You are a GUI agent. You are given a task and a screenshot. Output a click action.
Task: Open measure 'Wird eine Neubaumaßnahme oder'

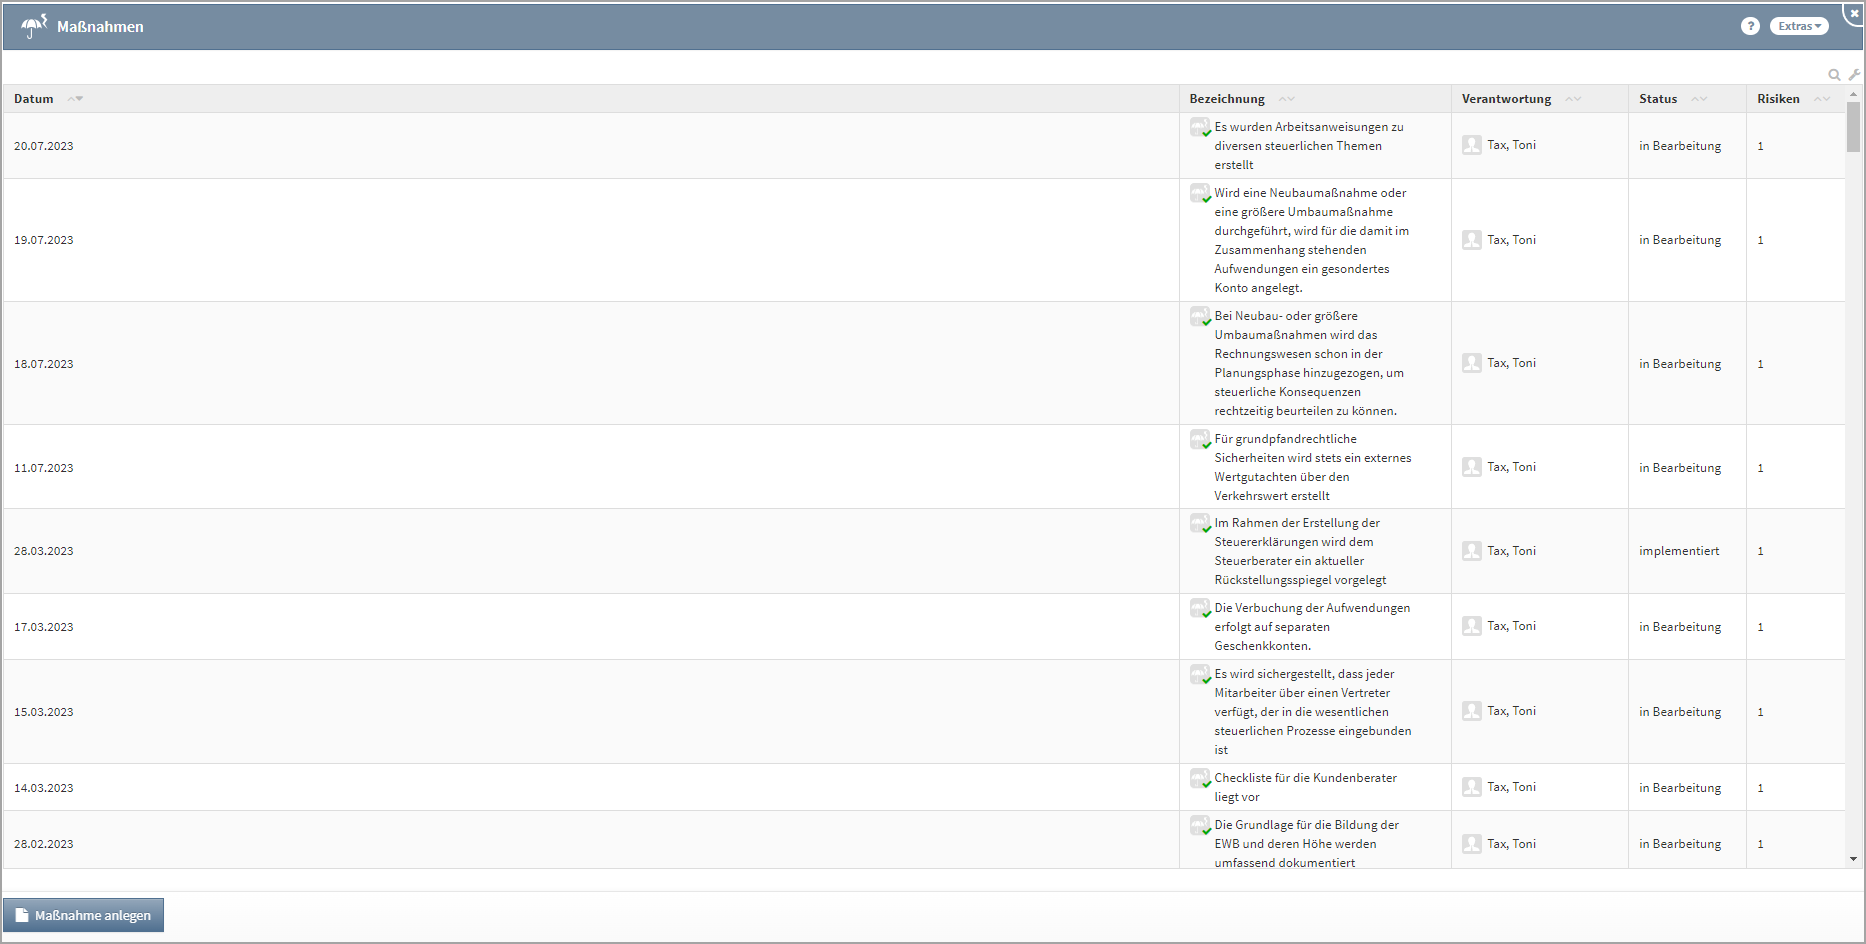pos(1312,240)
